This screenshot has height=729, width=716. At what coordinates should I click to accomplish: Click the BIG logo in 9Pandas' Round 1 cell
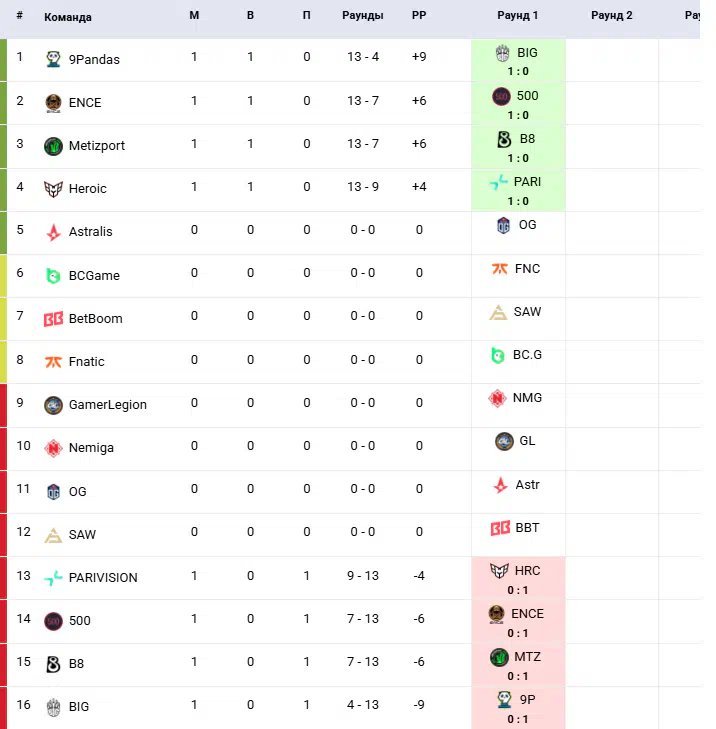[x=503, y=53]
